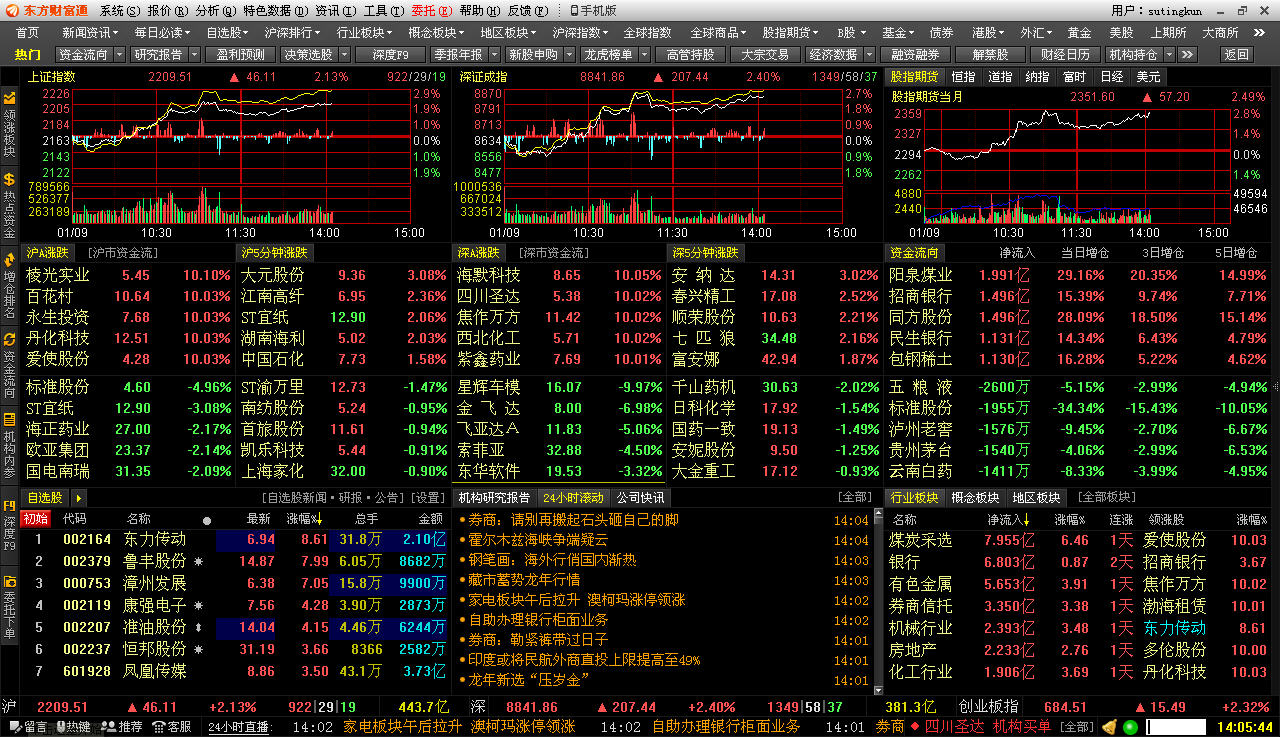The image size is (1280, 737).
Task: Click the 返回 button
Action: [1236, 54]
